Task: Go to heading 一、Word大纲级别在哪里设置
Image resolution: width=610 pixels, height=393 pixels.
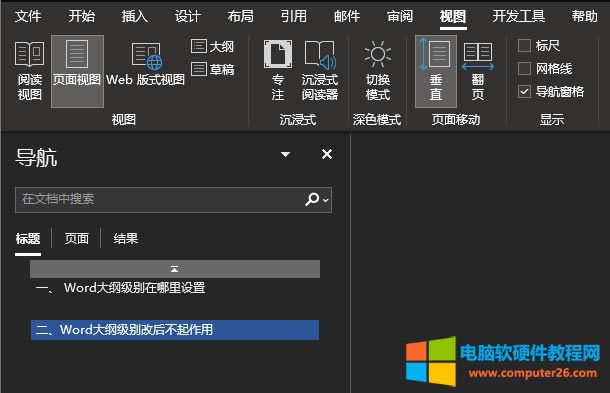Action: click(x=121, y=288)
